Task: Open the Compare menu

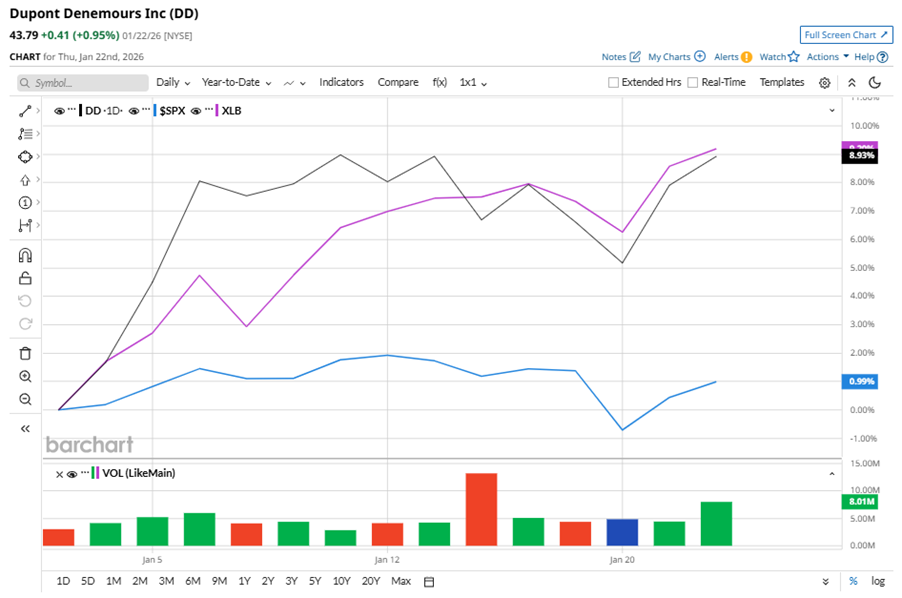Action: point(398,82)
